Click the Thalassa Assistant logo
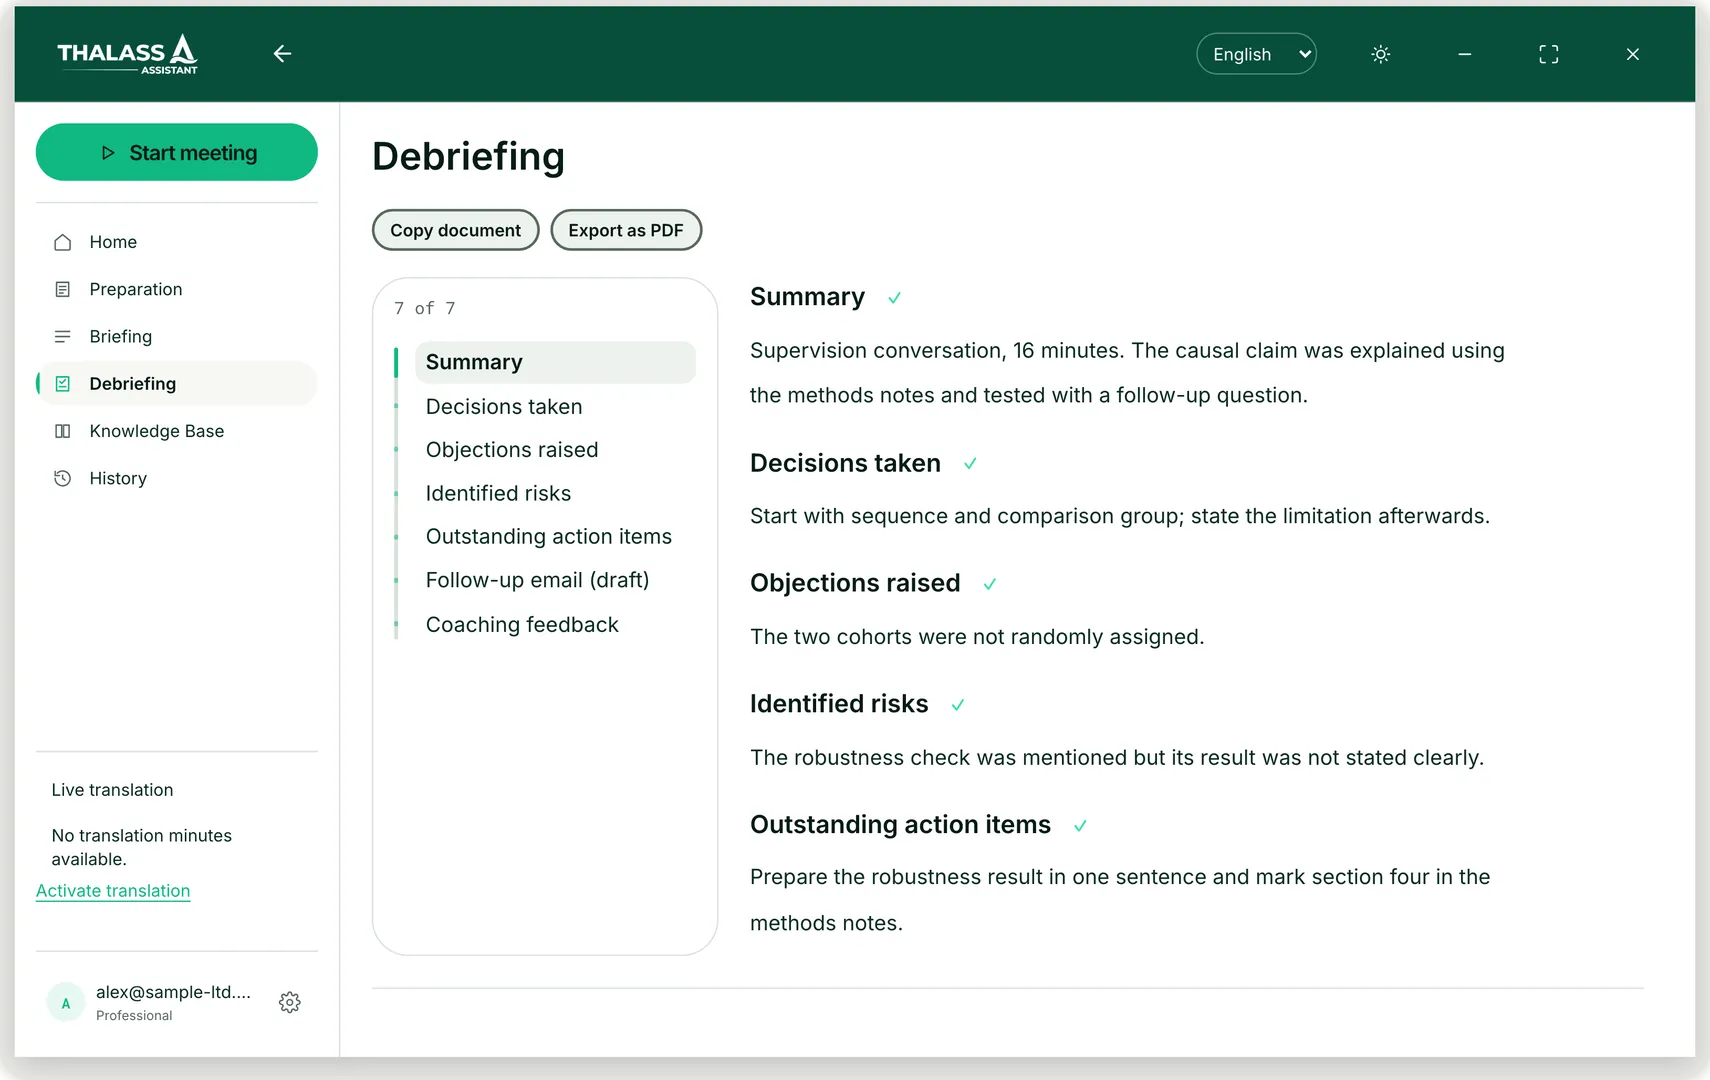 [127, 54]
